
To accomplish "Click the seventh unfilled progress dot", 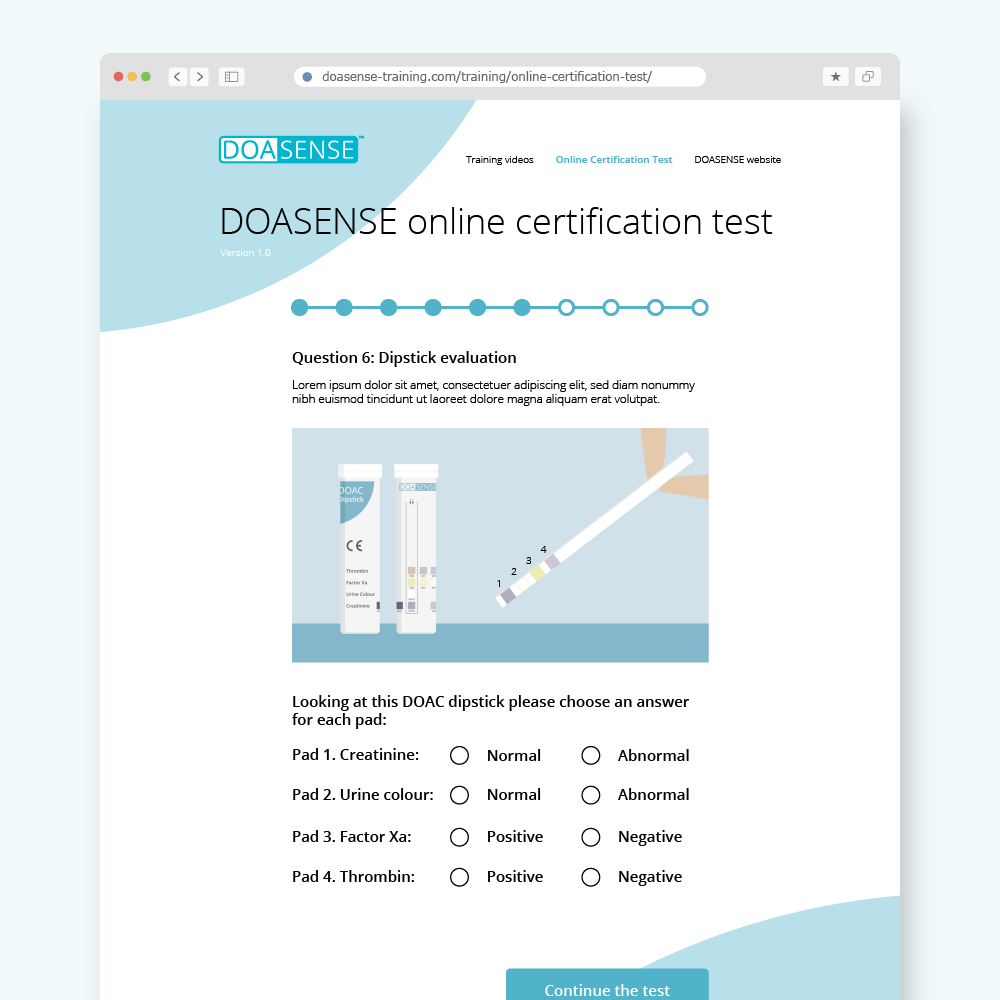I will [x=566, y=307].
